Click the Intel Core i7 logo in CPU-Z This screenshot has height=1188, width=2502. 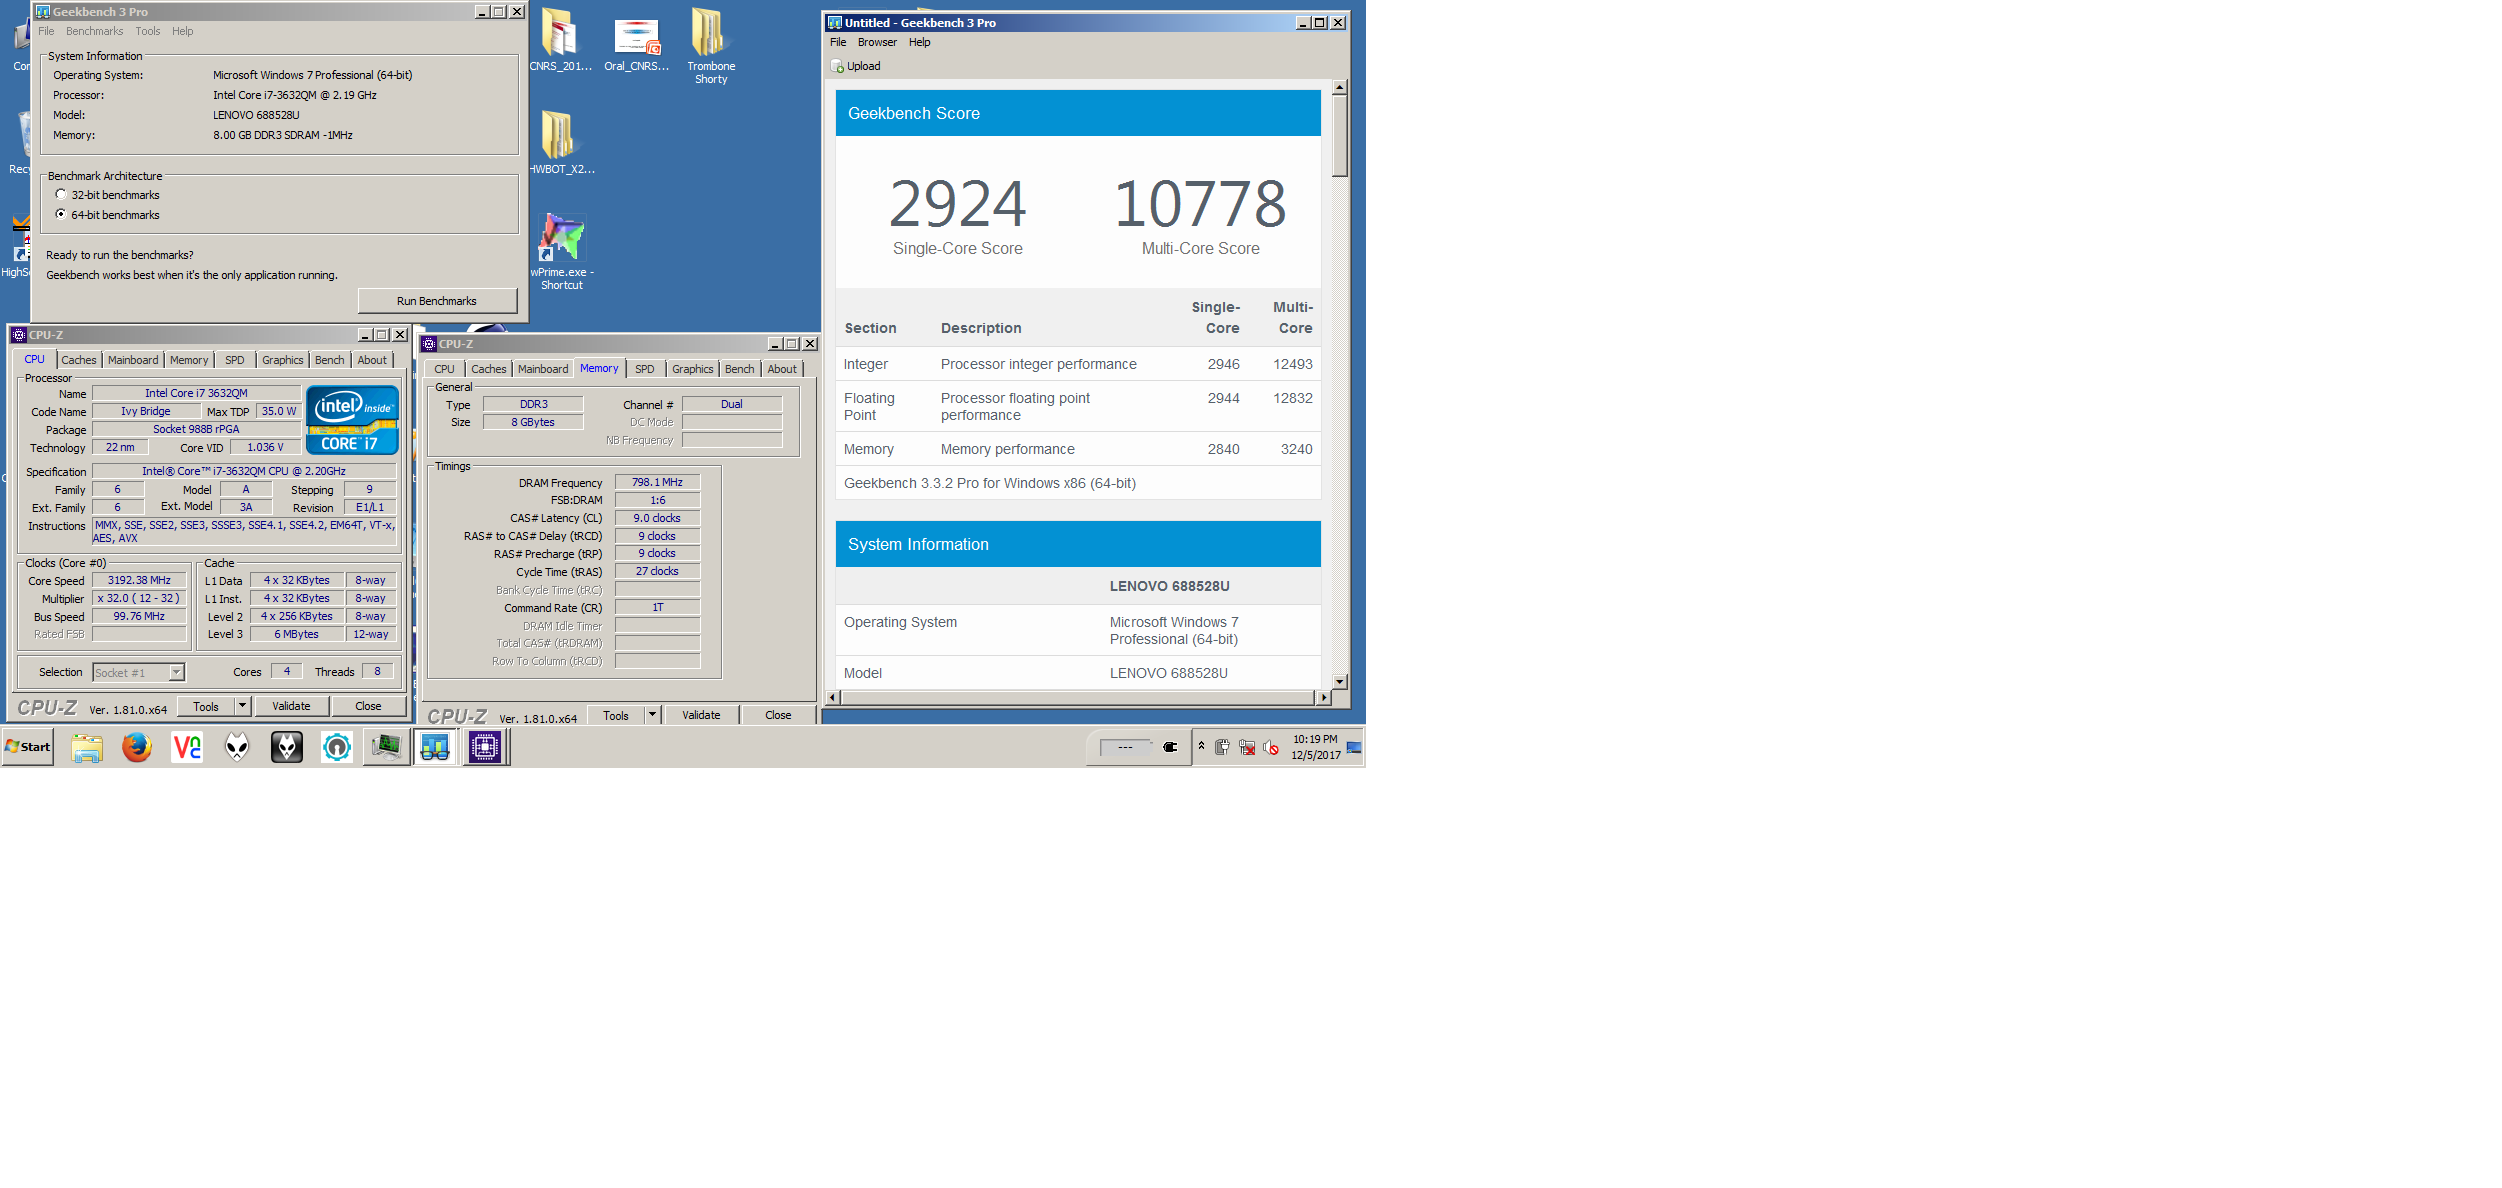[352, 420]
